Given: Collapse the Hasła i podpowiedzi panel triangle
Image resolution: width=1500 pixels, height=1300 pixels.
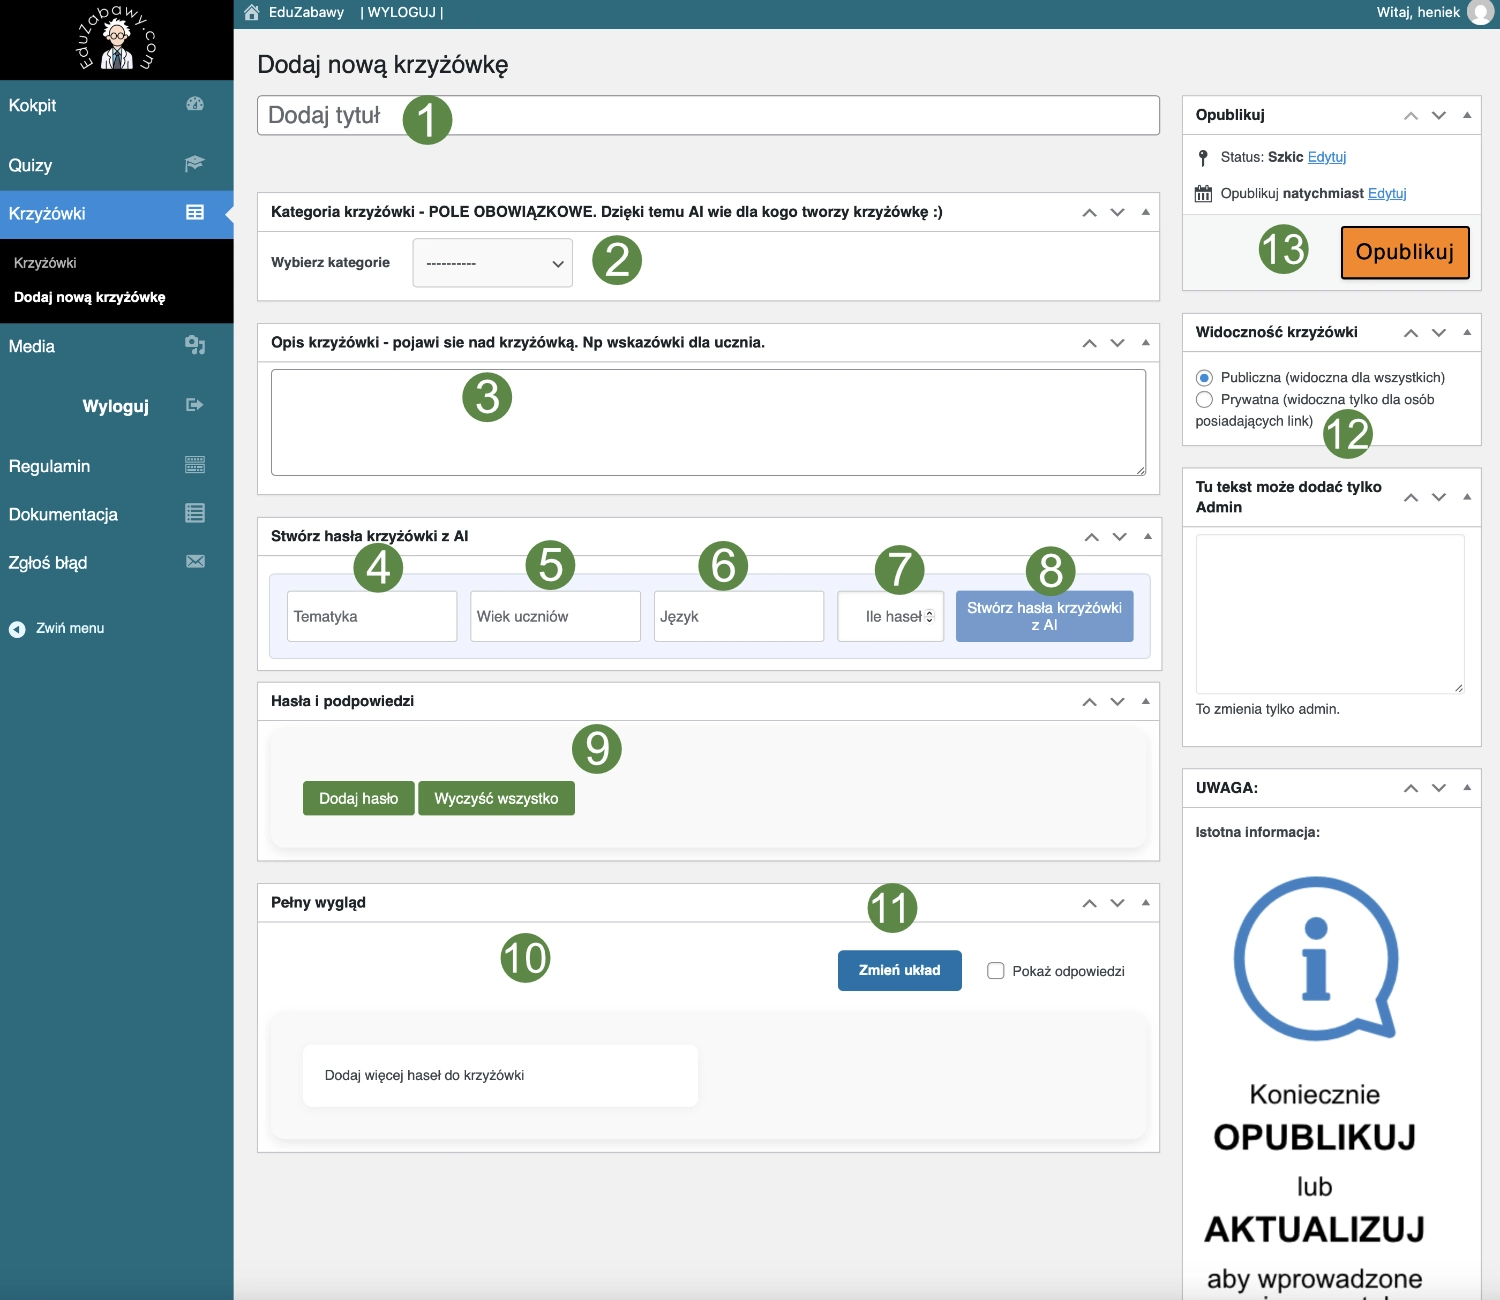Looking at the screenshot, I should [1146, 701].
